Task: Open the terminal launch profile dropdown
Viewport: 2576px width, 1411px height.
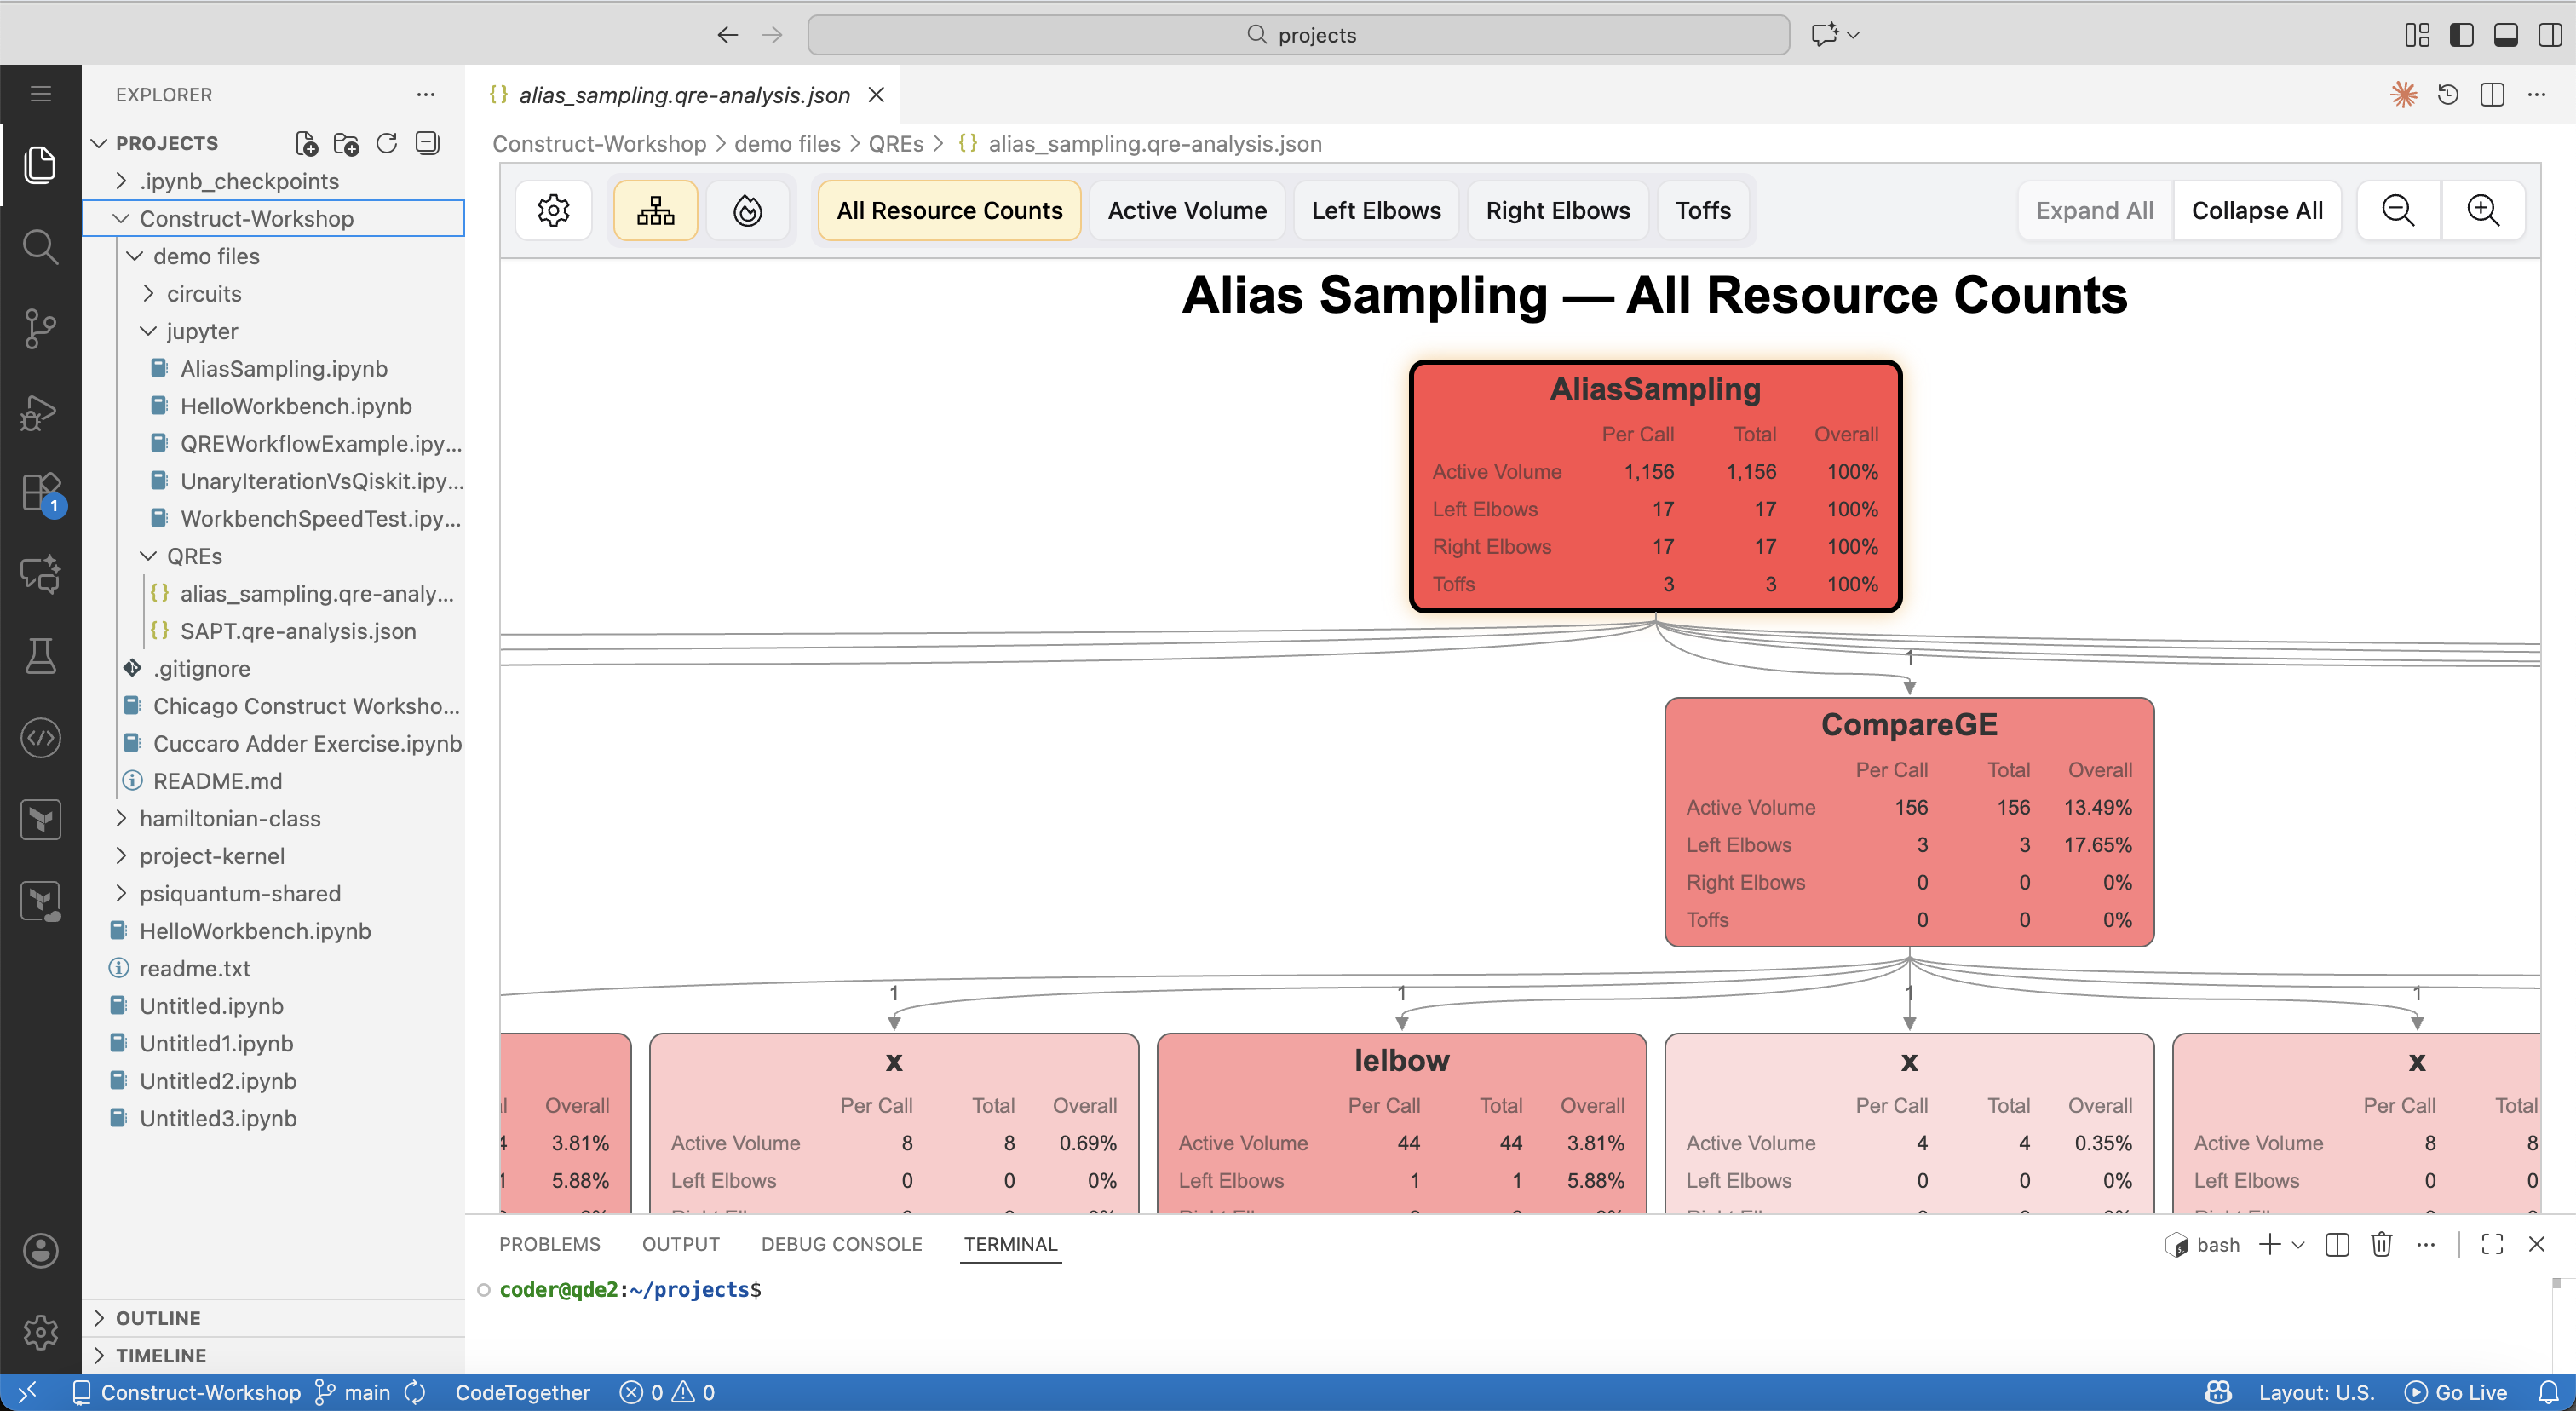Action: tap(2298, 1244)
